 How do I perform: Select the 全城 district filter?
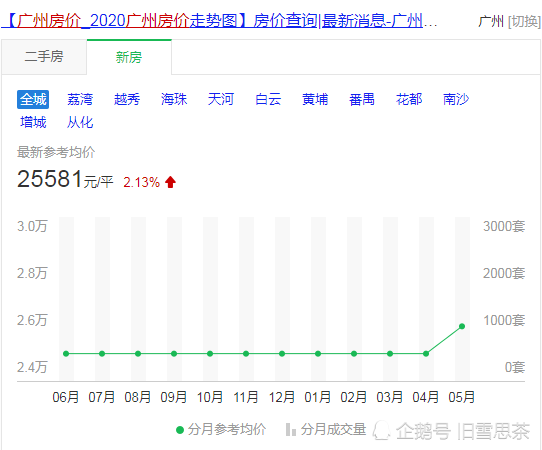pyautogui.click(x=33, y=100)
